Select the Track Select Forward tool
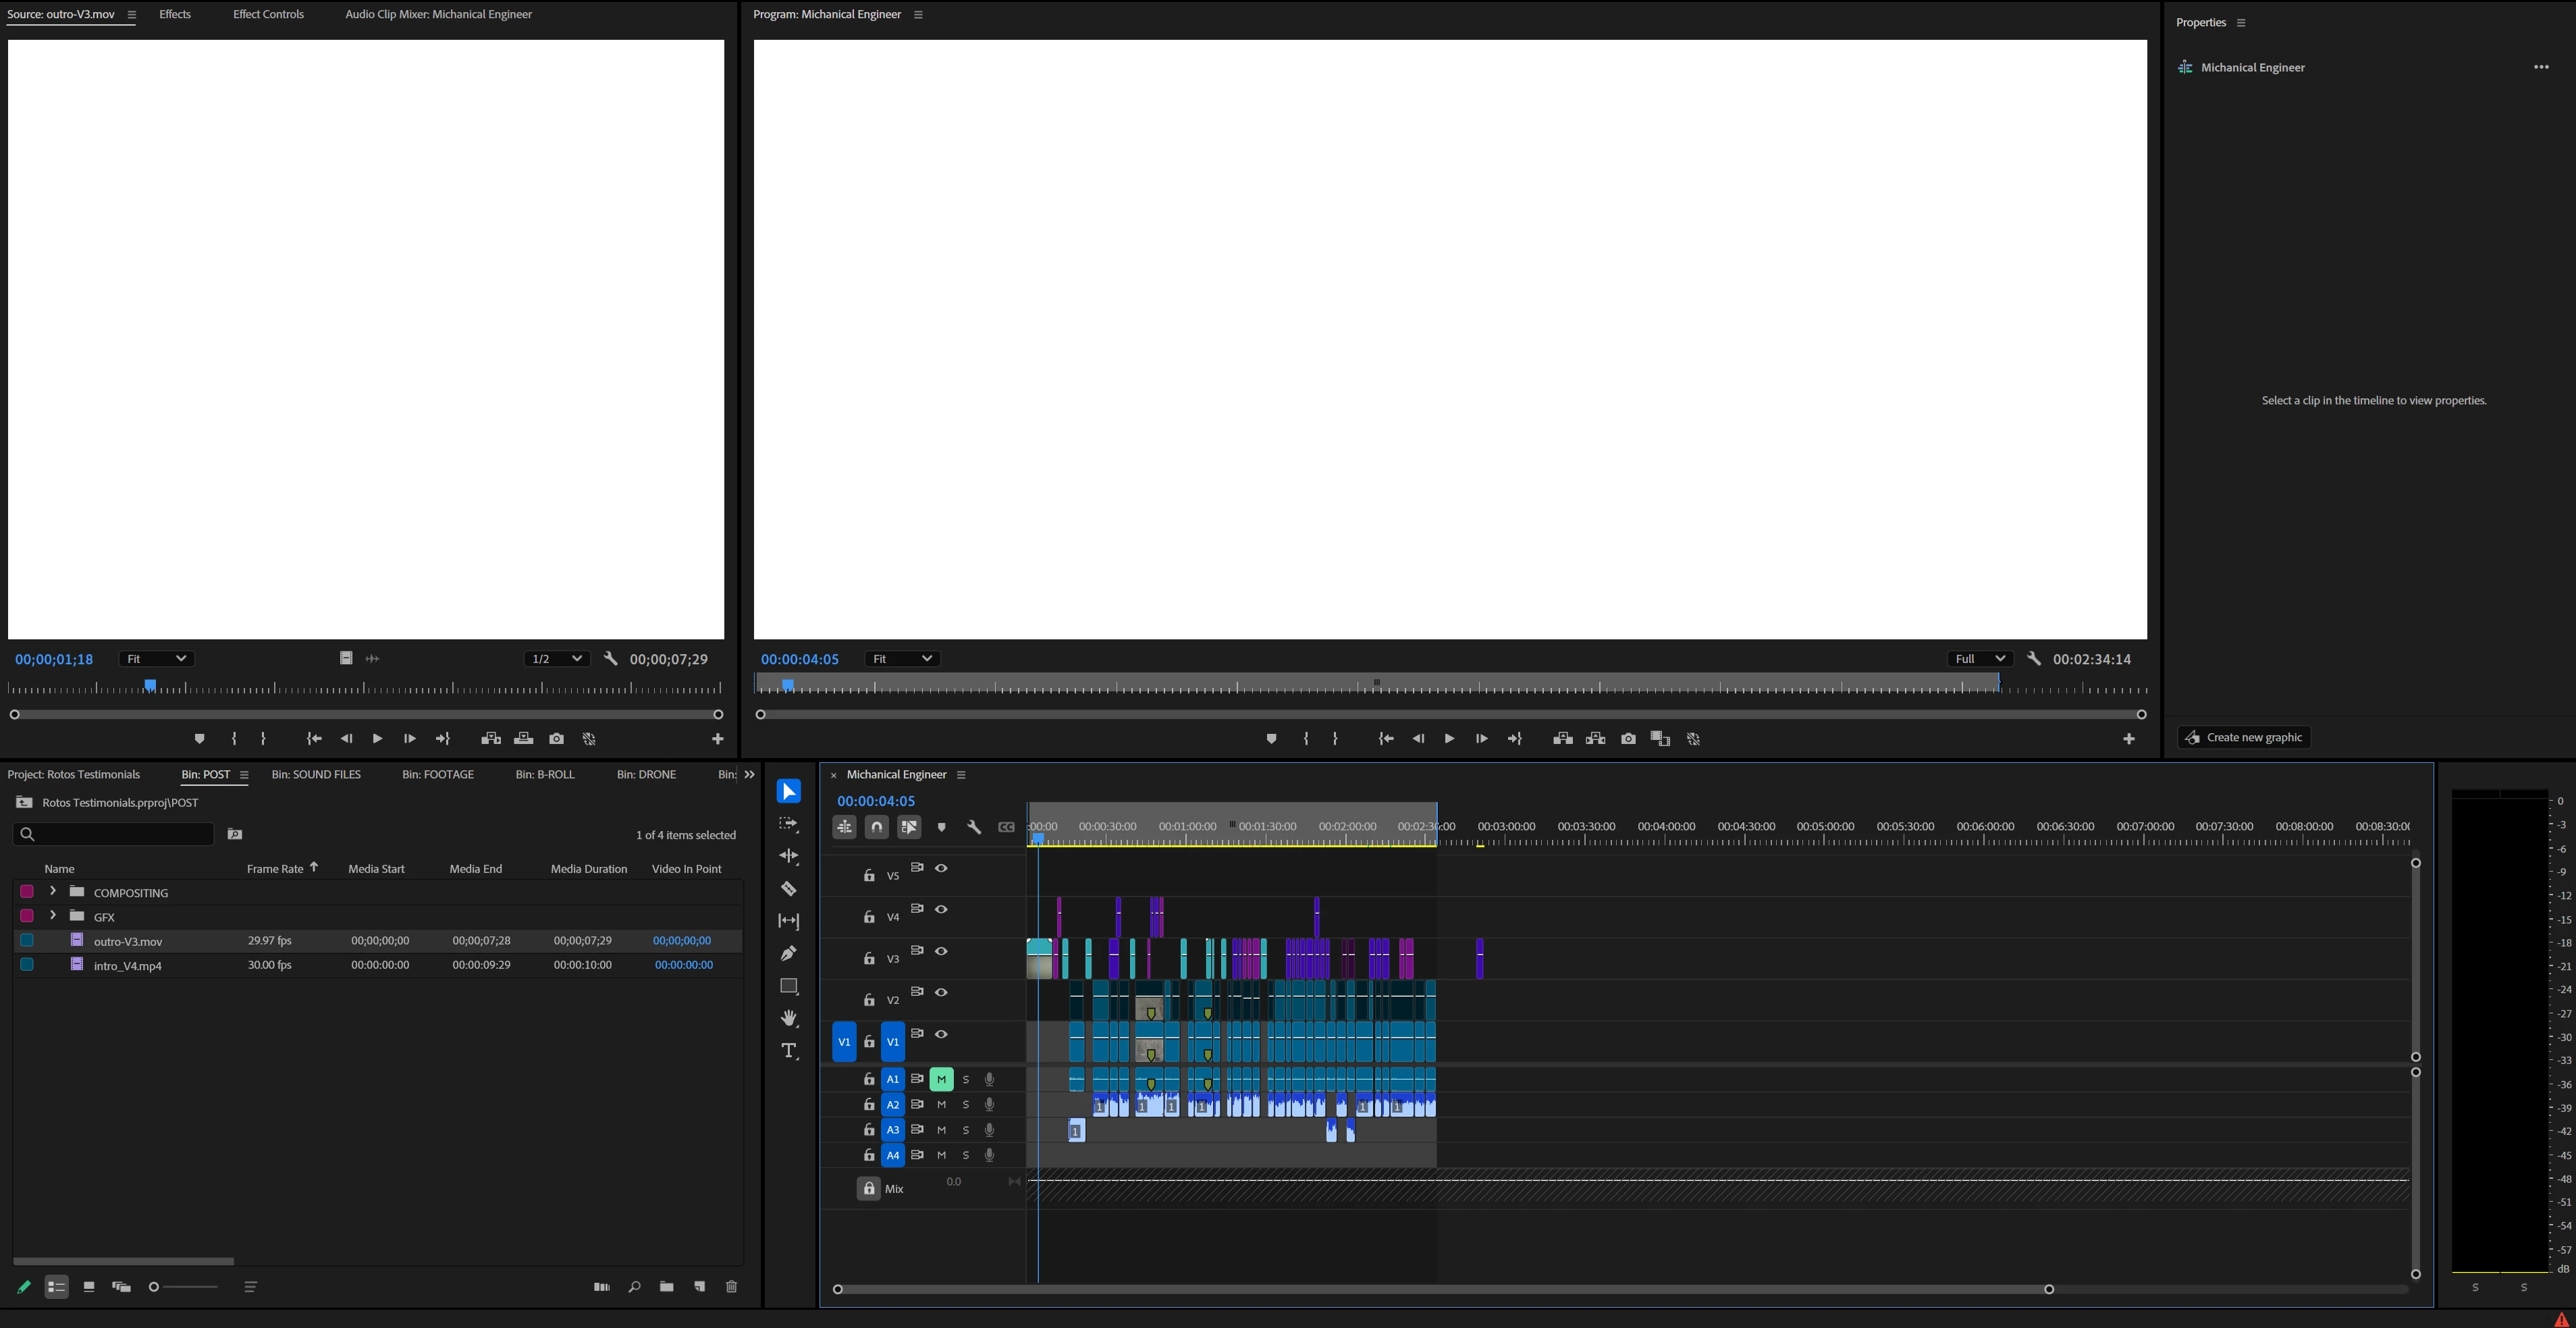Viewport: 2576px width, 1328px height. [x=788, y=824]
